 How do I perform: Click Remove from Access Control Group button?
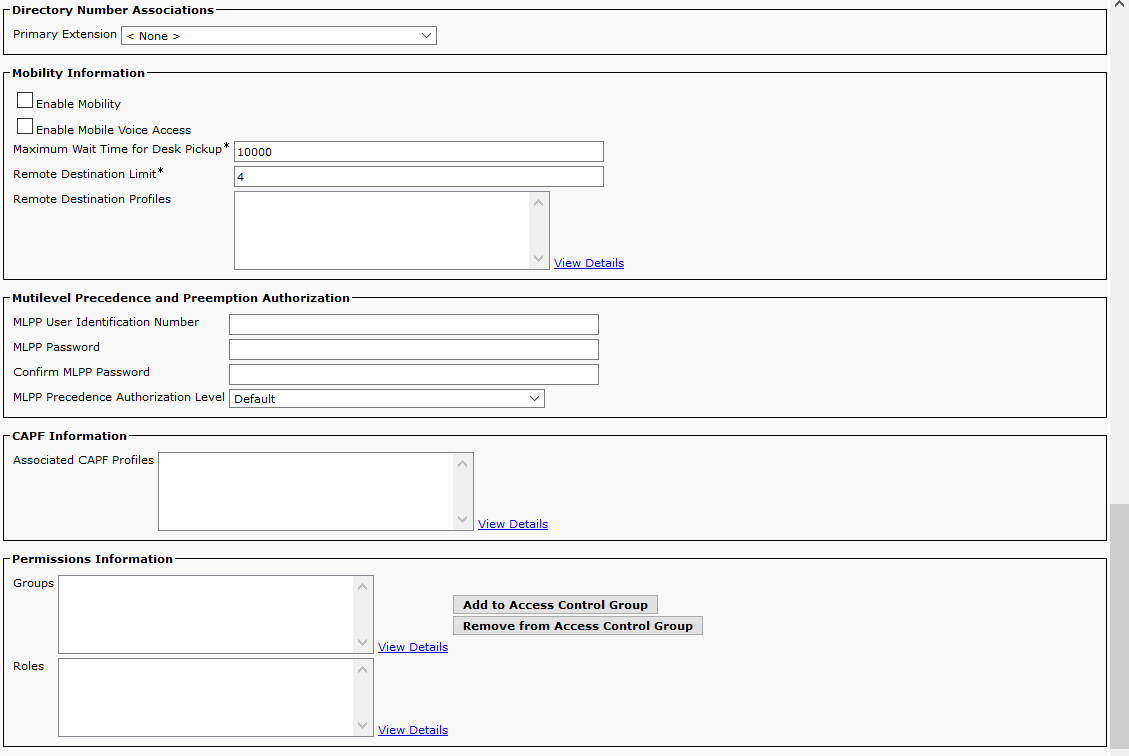click(x=577, y=626)
